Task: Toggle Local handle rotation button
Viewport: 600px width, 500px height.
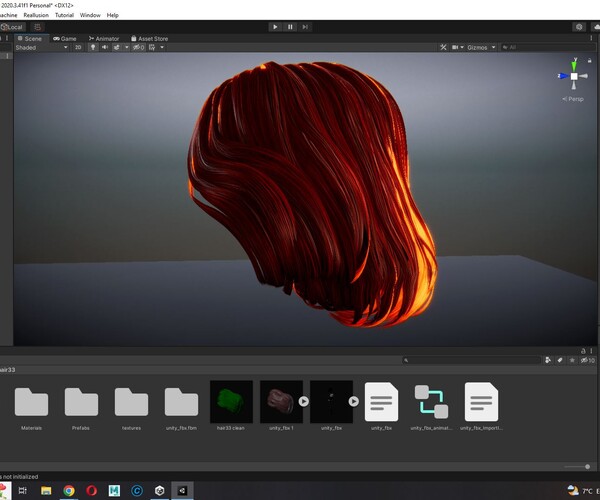Action: pyautogui.click(x=12, y=27)
